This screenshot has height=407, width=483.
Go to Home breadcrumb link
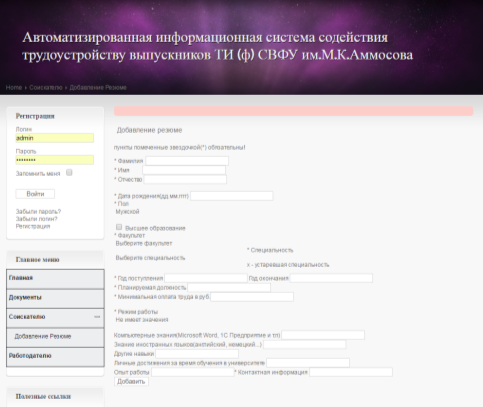14,88
